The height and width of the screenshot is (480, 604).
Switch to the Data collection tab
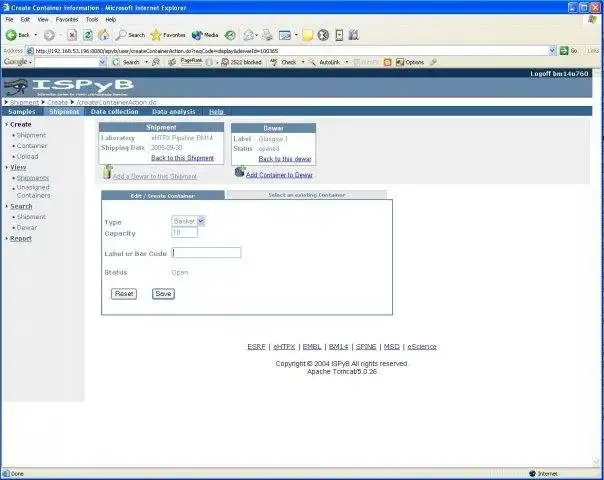coord(114,111)
